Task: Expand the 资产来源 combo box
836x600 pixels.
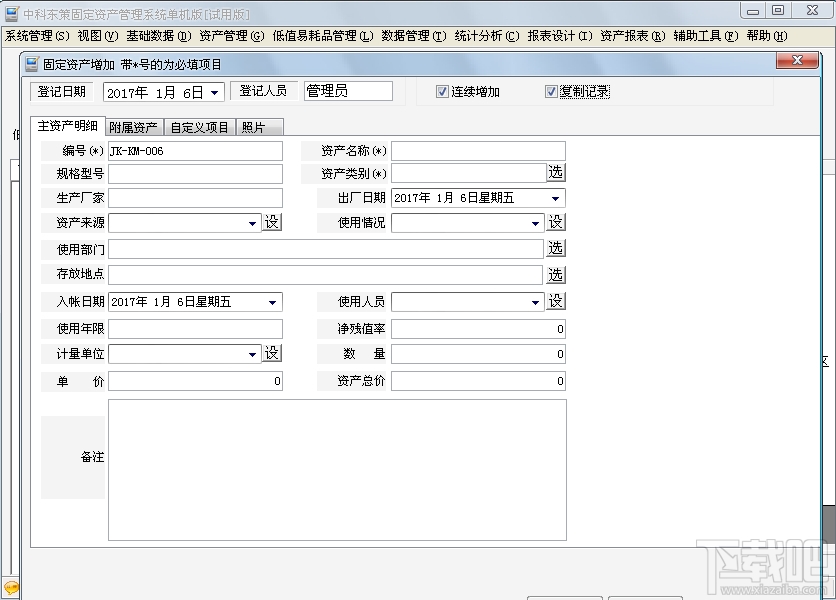Action: 253,222
